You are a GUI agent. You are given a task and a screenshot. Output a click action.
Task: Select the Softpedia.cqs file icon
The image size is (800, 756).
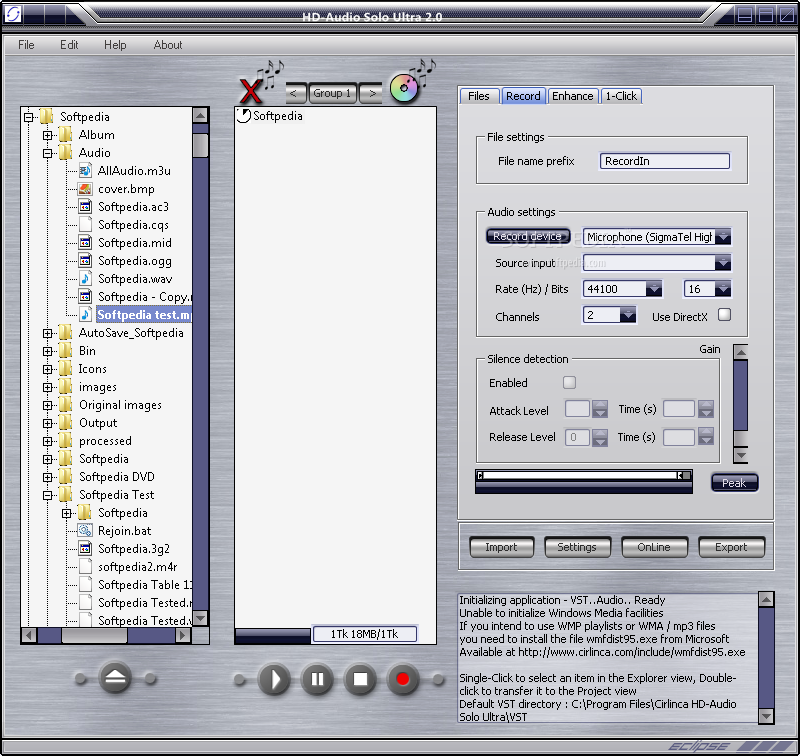click(x=85, y=224)
